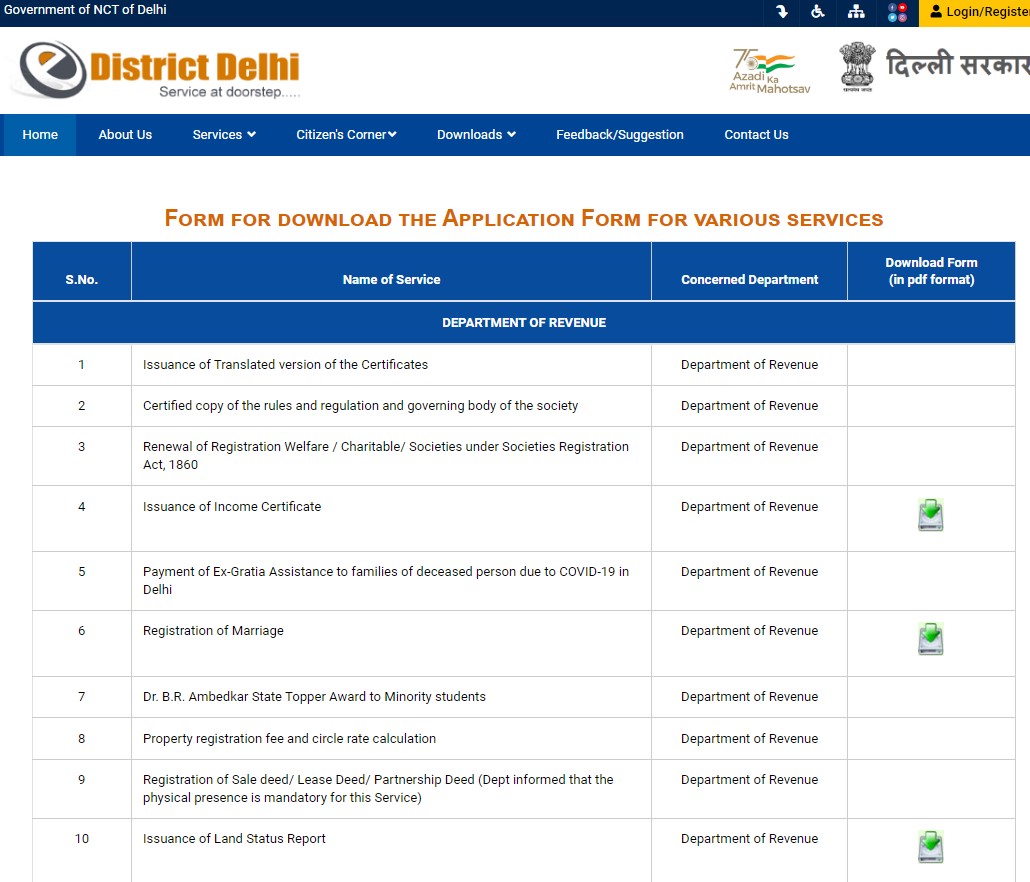
Task: Select the Home navigation tab
Action: pyautogui.click(x=39, y=134)
